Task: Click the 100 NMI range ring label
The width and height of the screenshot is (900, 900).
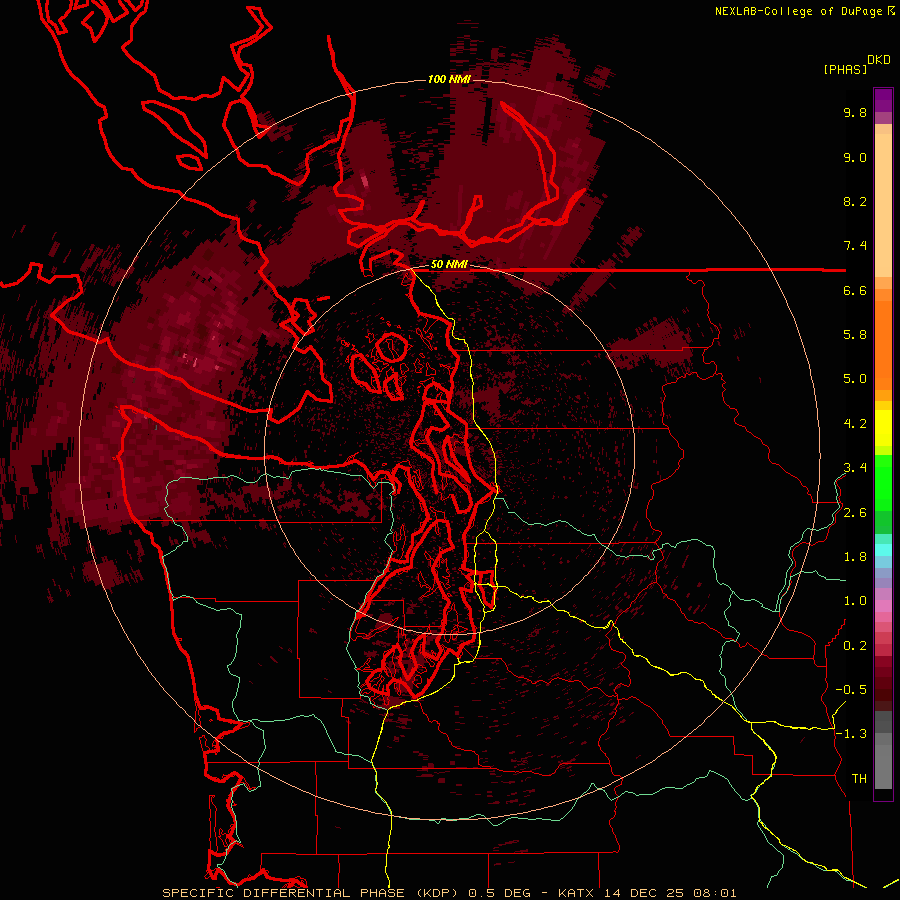Action: click(449, 79)
